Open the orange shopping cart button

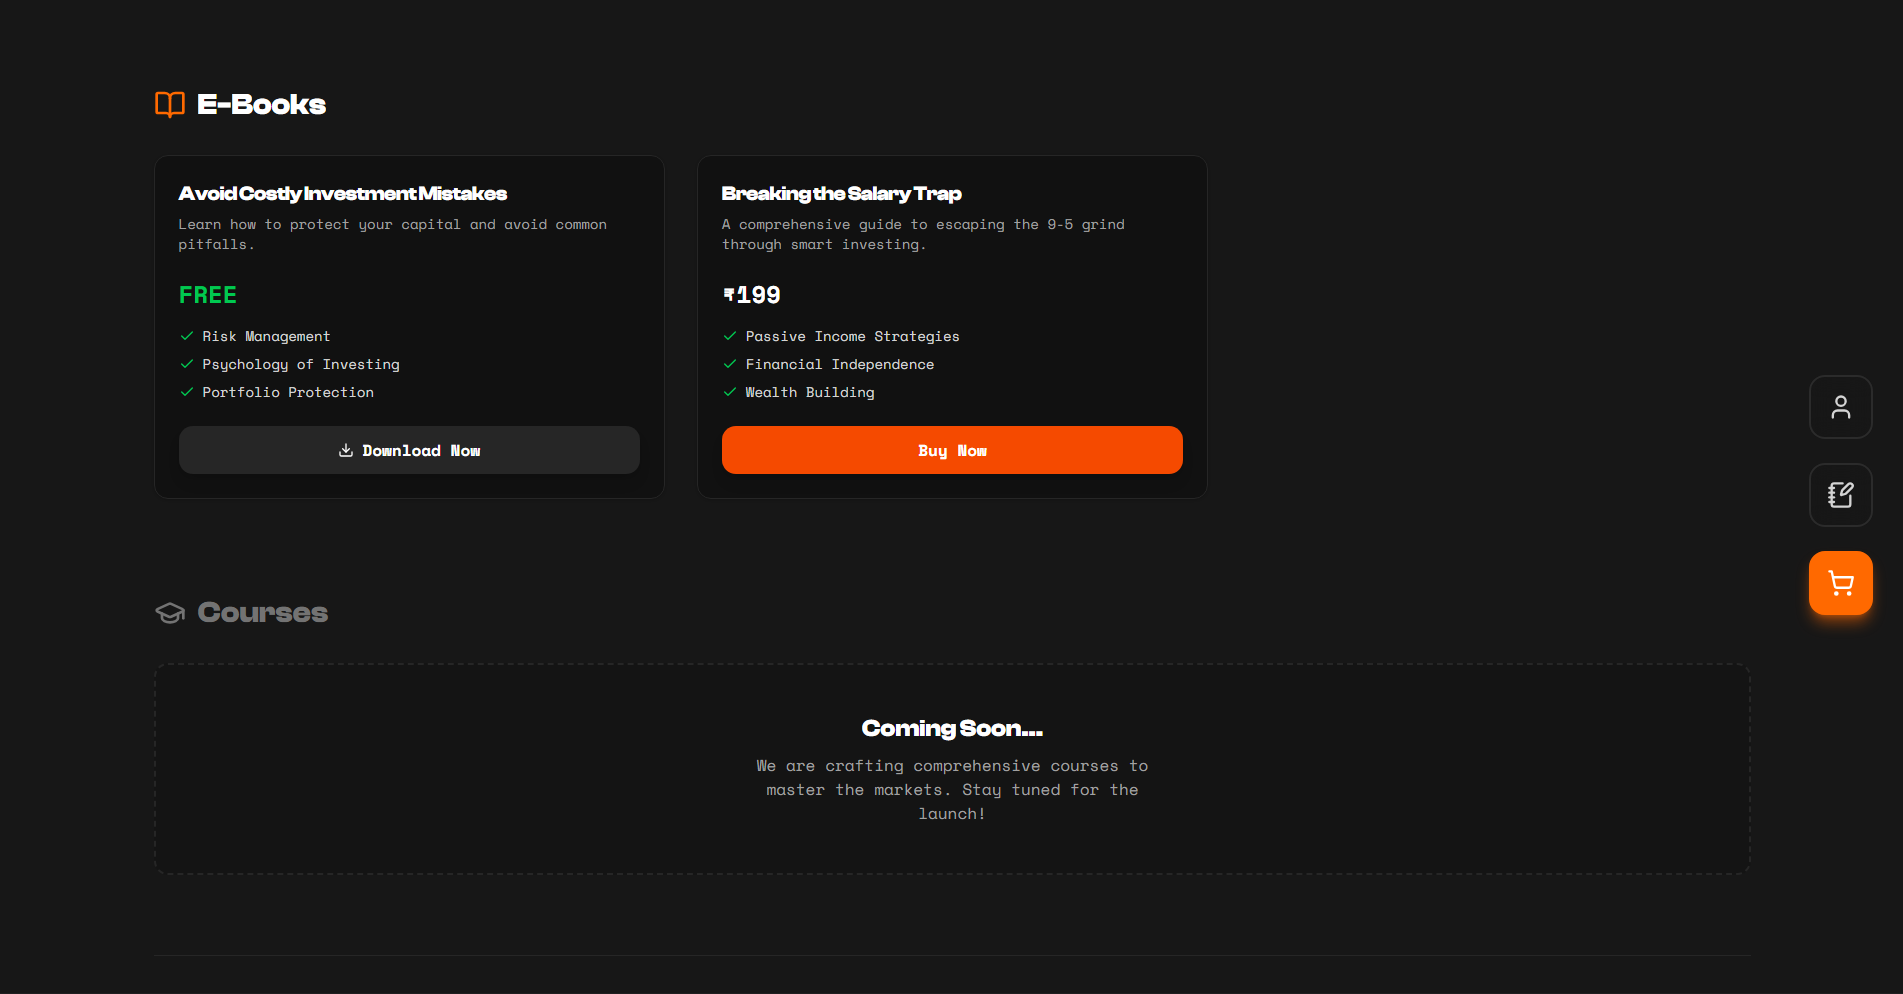(x=1840, y=583)
